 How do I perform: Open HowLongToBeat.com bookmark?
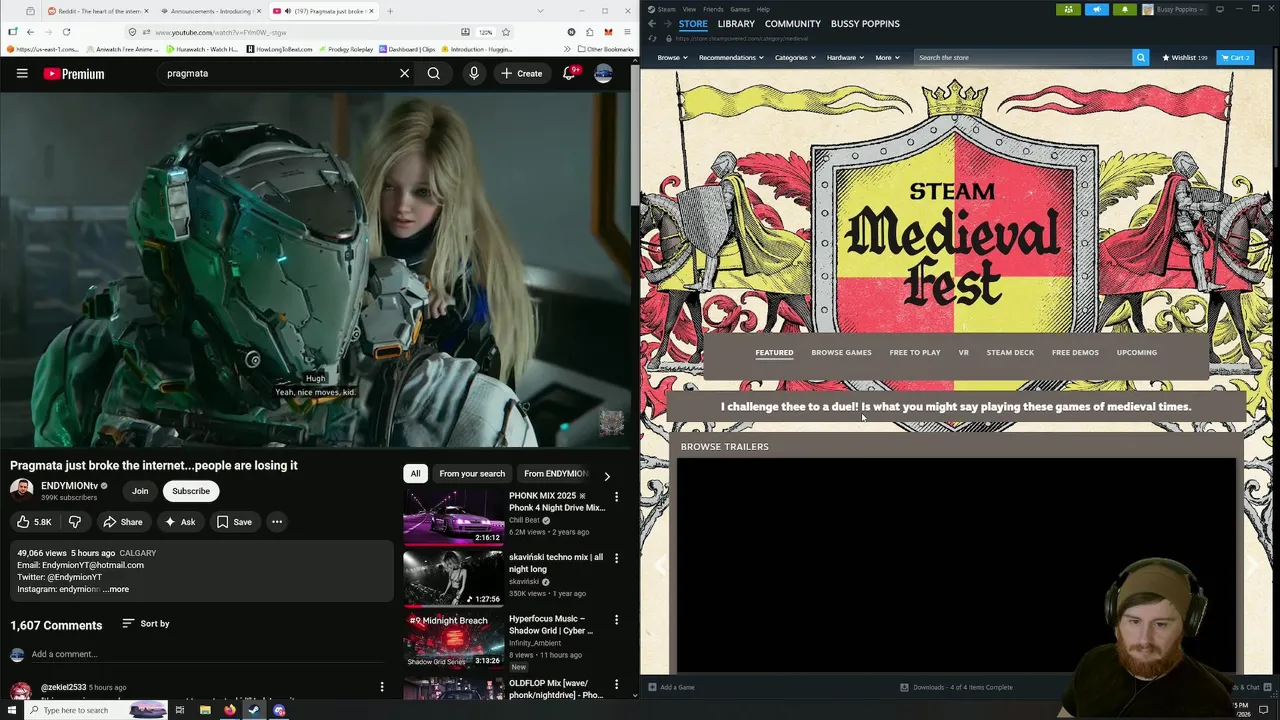[x=279, y=49]
